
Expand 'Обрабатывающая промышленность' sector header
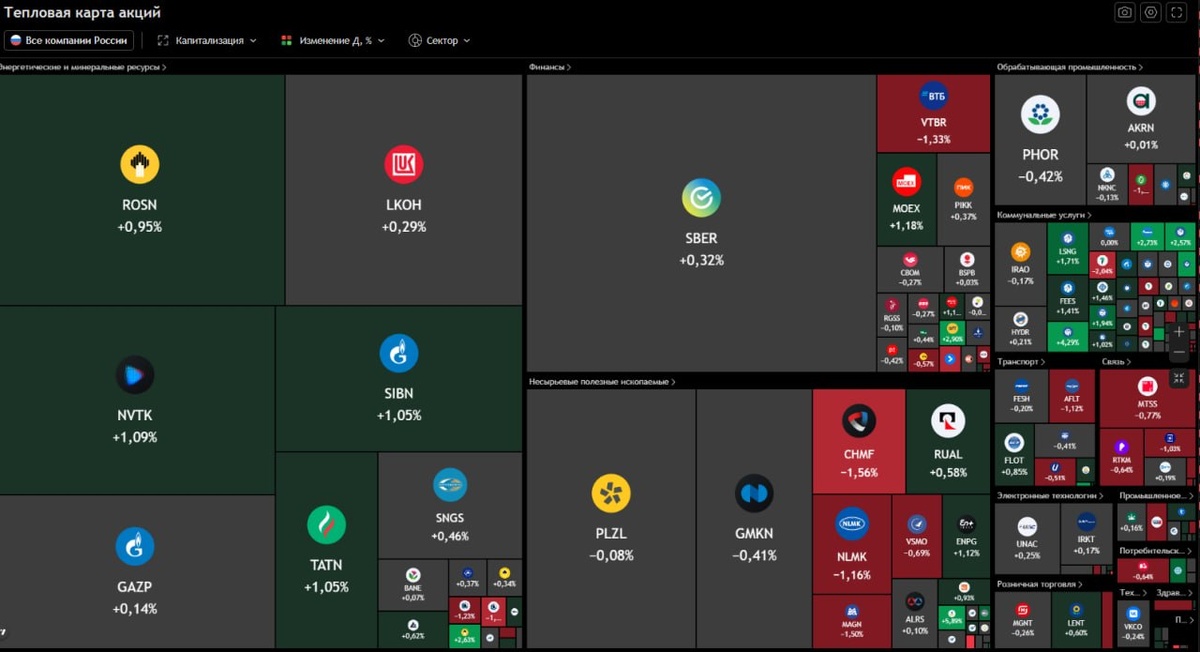[x=1070, y=67]
